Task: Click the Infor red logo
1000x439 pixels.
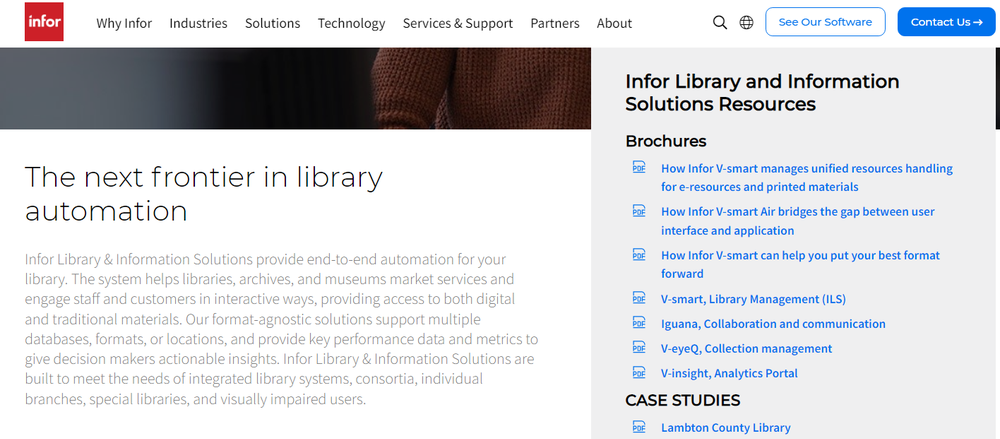Action: [x=44, y=22]
